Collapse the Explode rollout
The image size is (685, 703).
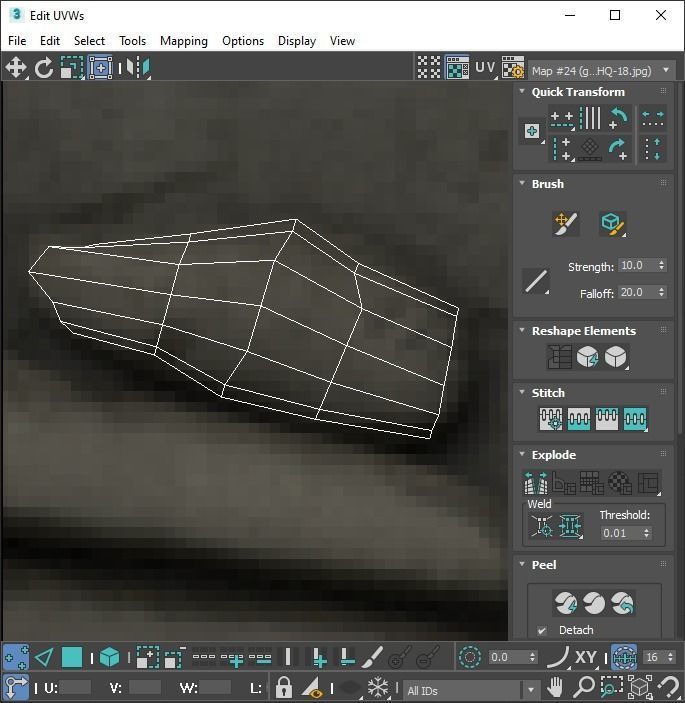[522, 454]
